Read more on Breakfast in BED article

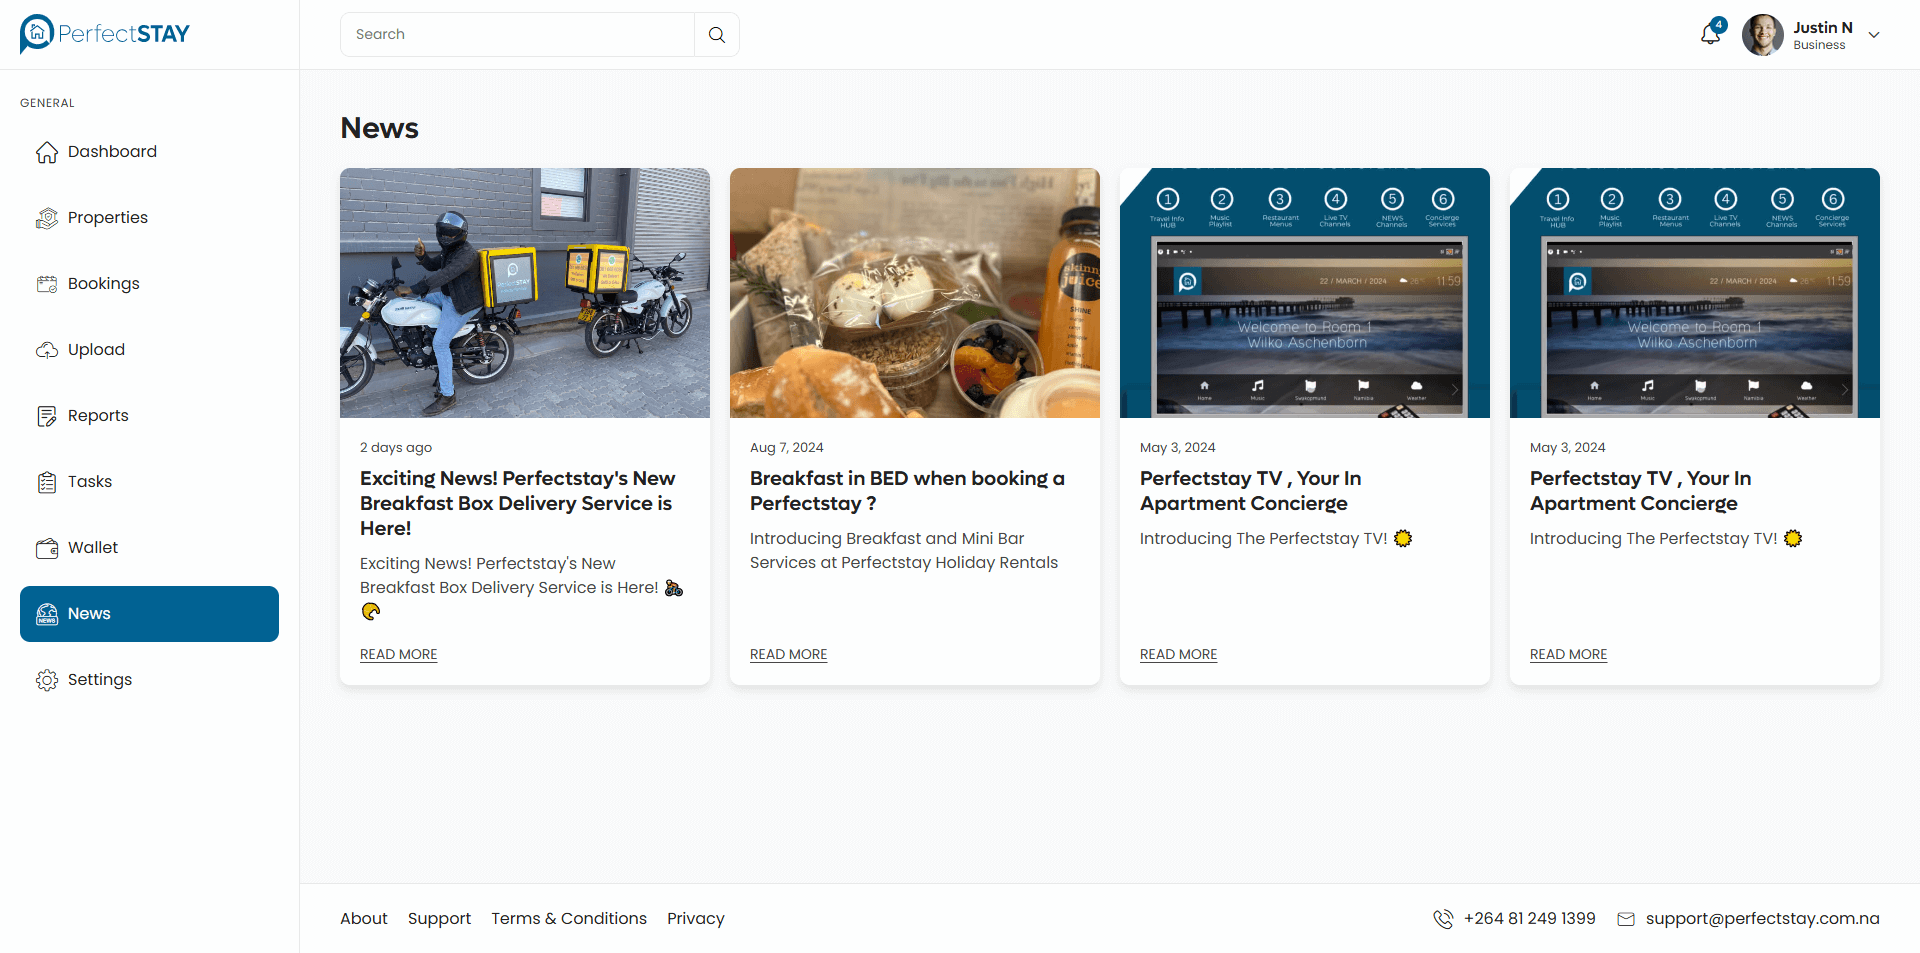(788, 654)
